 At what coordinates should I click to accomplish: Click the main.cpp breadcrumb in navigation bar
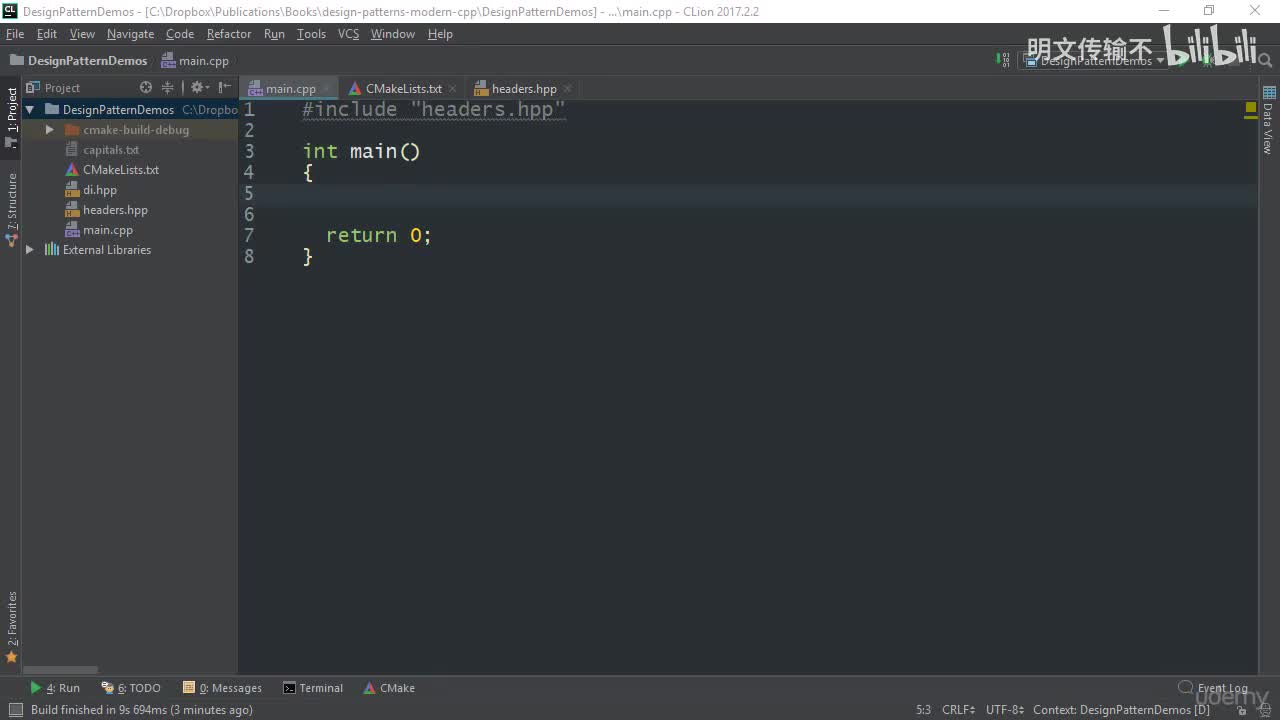tap(195, 61)
